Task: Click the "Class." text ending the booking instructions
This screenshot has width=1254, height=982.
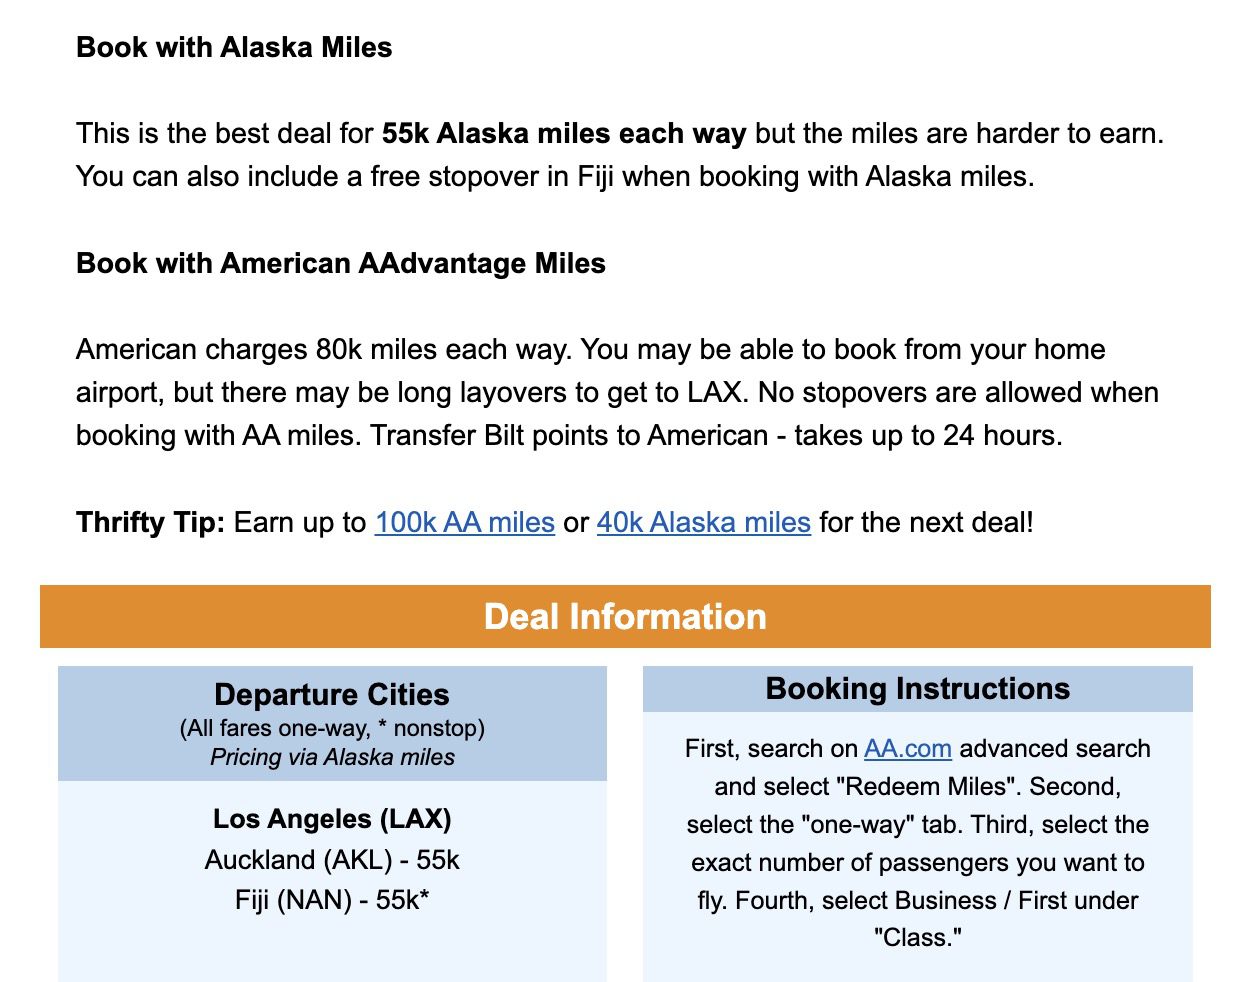Action: tap(917, 937)
